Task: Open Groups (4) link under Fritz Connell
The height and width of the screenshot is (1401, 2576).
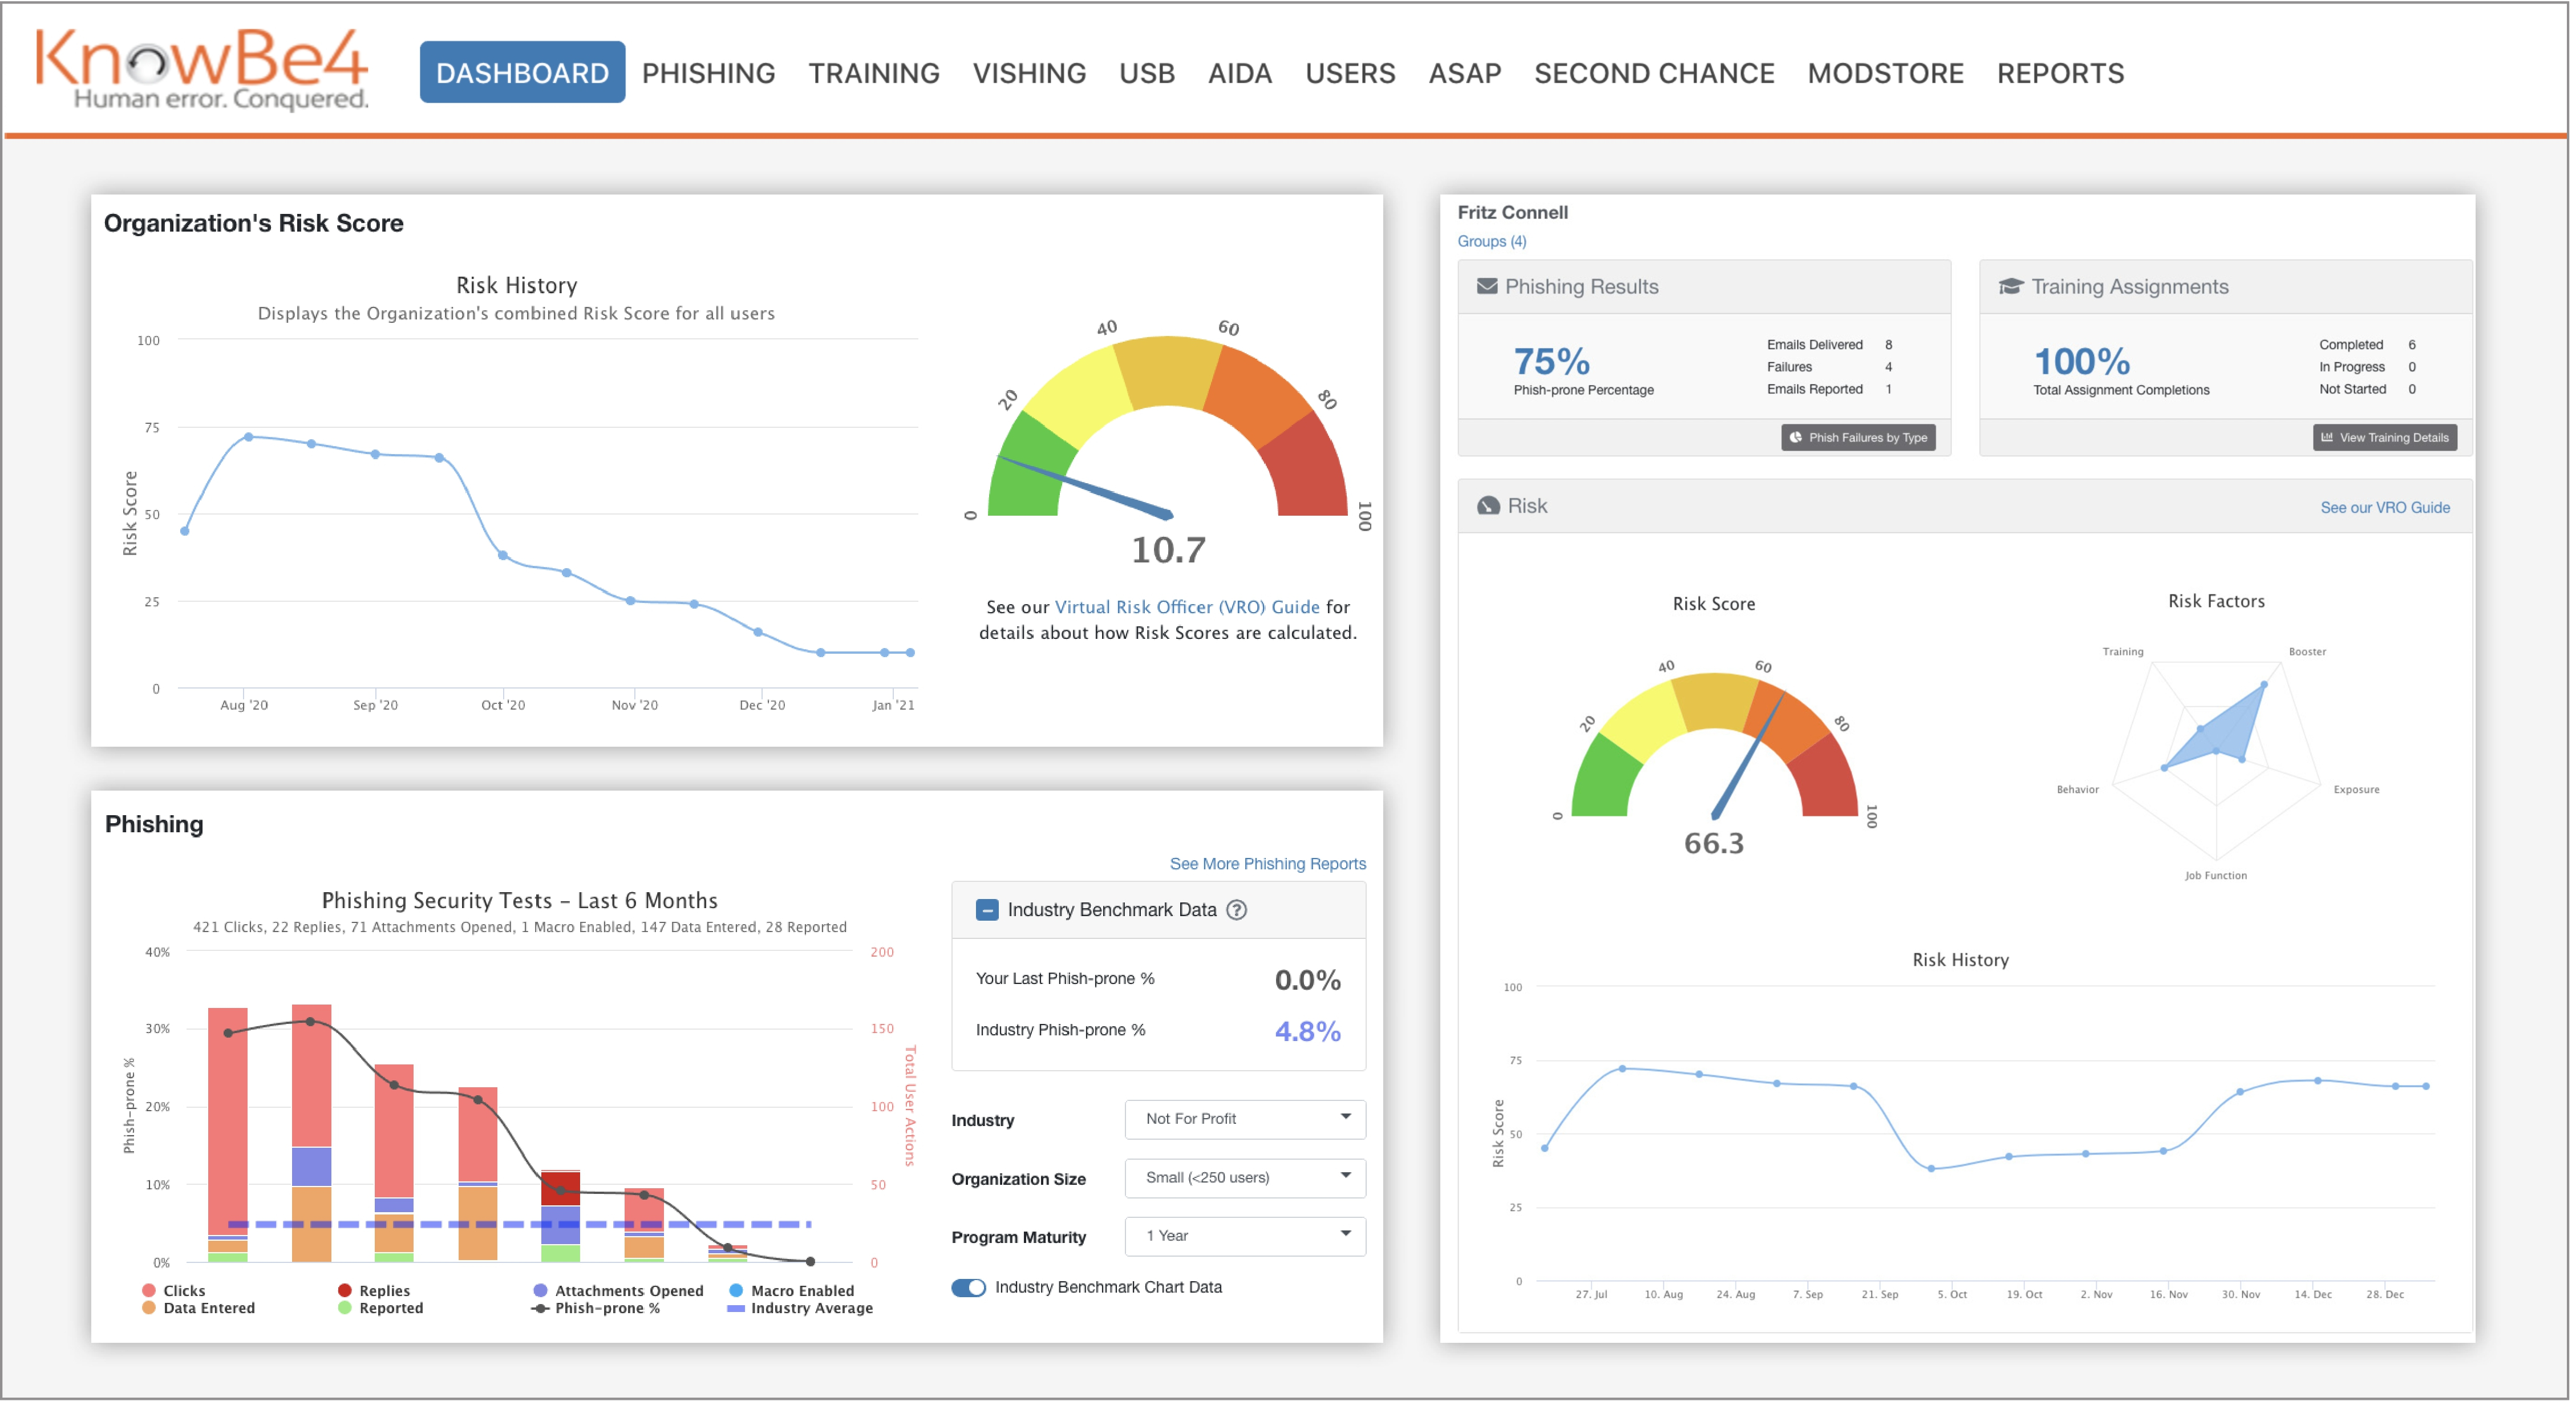Action: click(x=1491, y=242)
